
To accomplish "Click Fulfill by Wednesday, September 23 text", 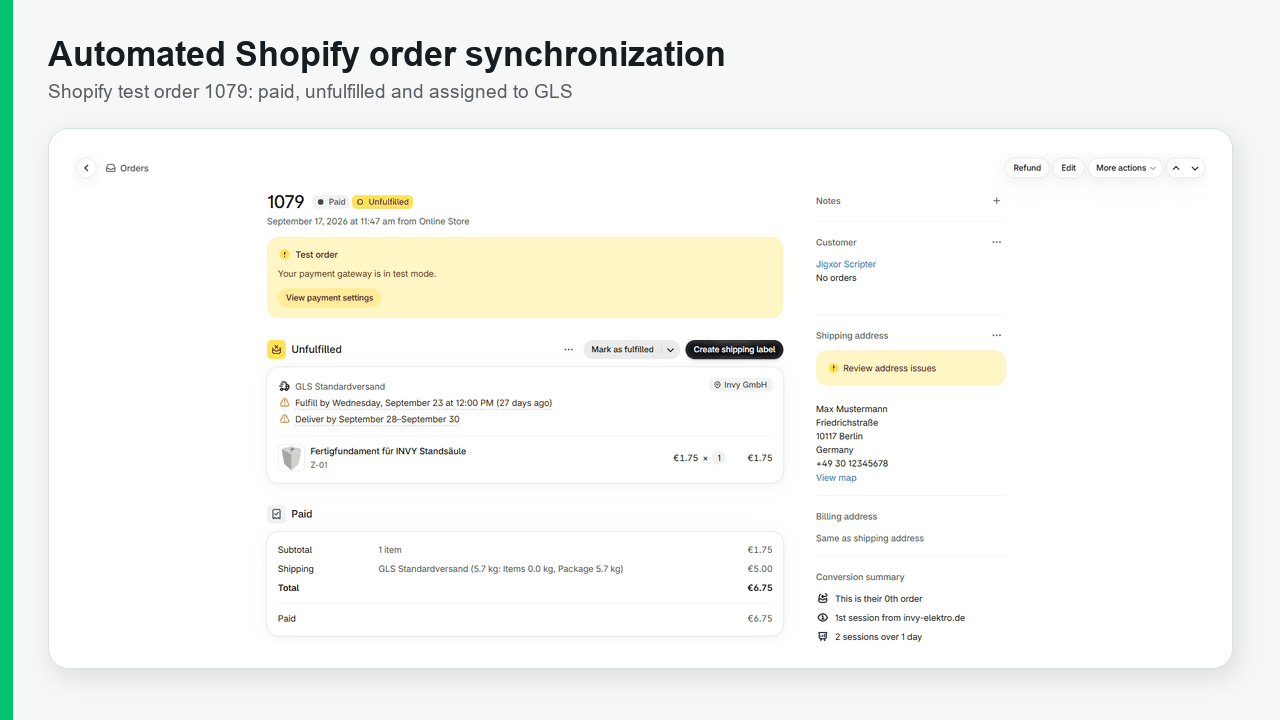I will click(x=424, y=403).
